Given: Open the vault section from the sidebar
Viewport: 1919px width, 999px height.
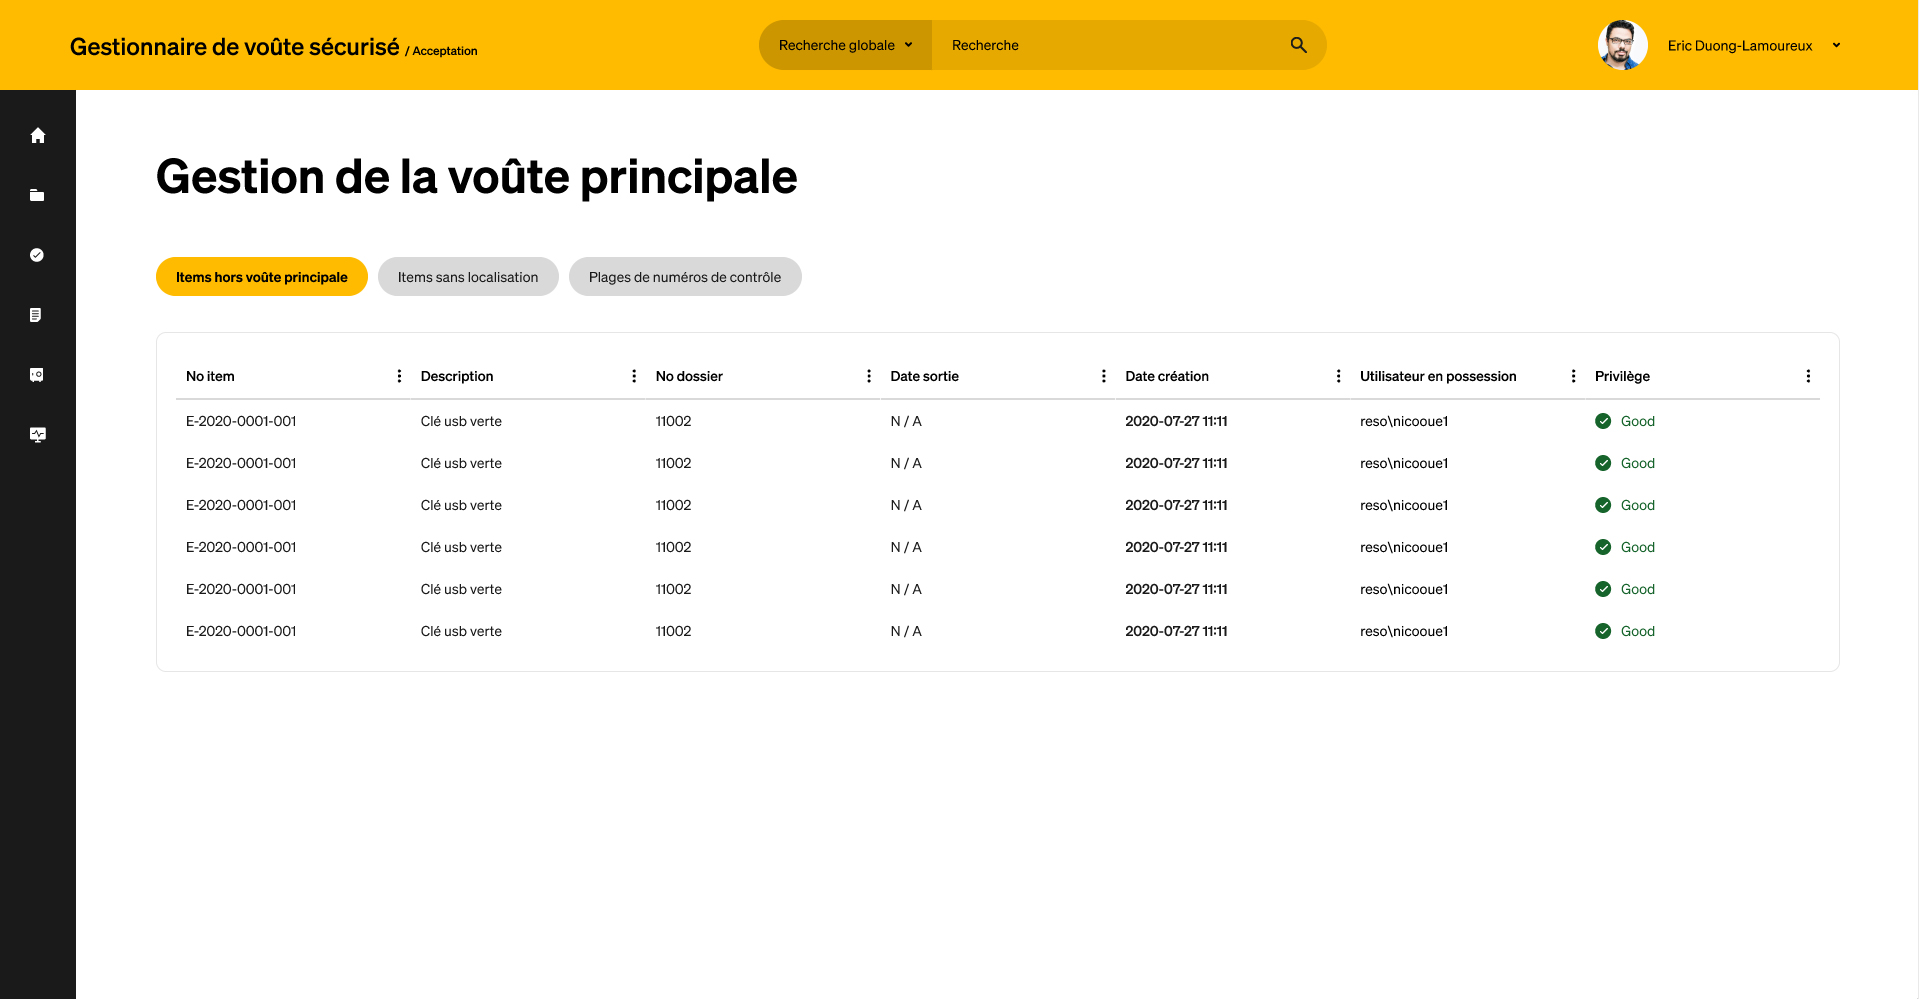Looking at the screenshot, I should [38, 374].
